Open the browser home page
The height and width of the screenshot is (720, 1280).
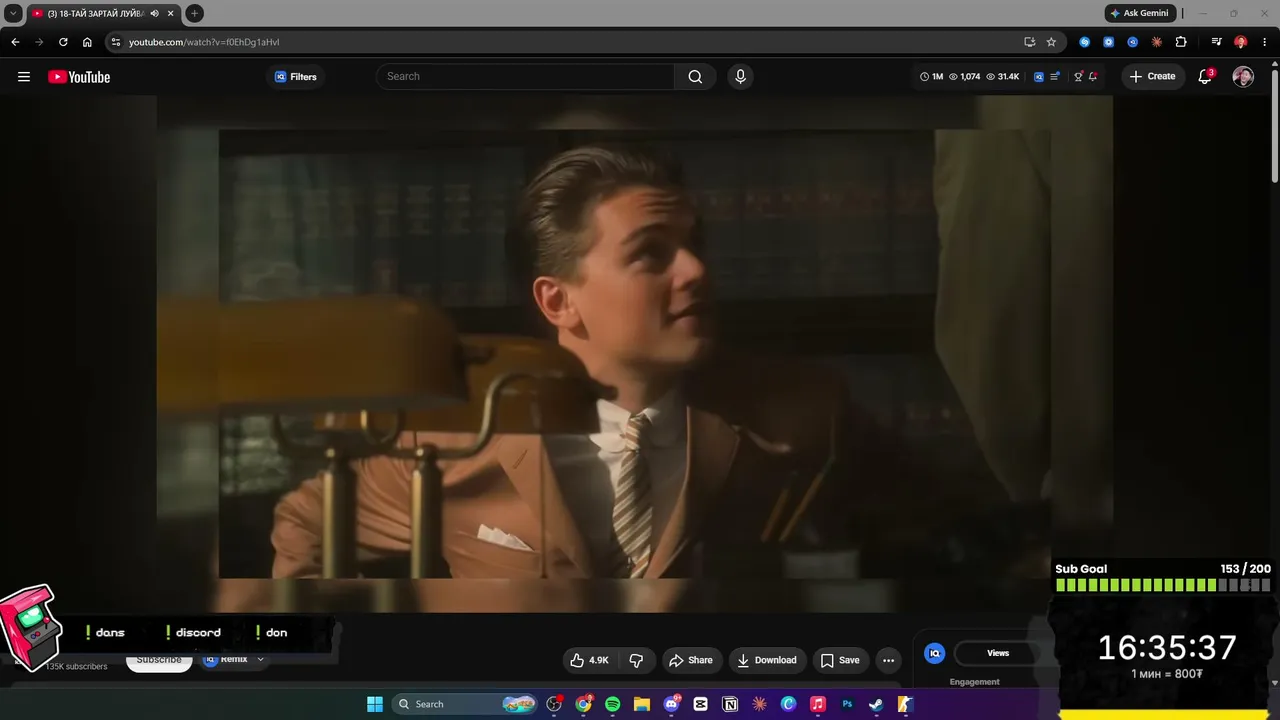pos(87,42)
